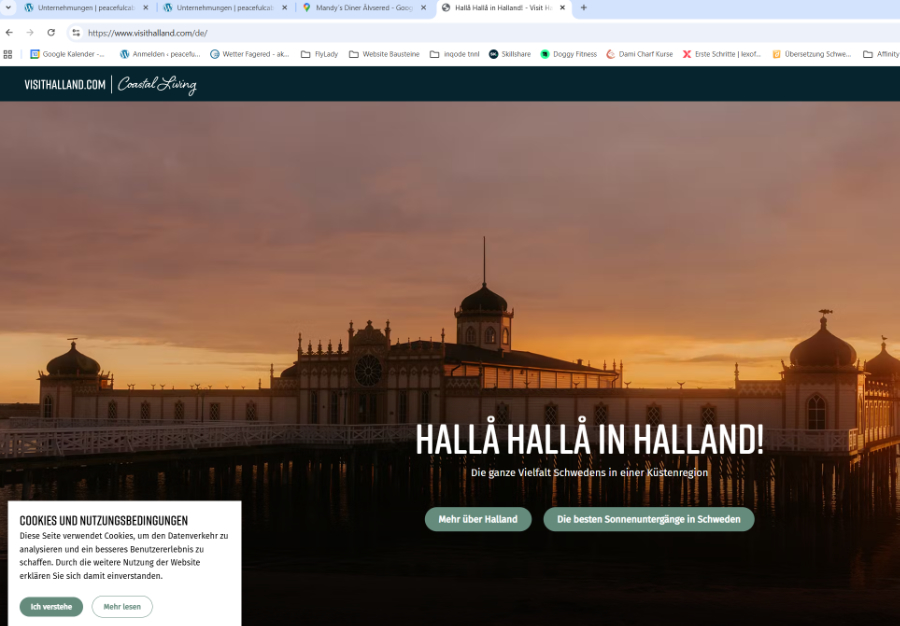Expand the Website Bausteine bookmark folder

(383, 54)
